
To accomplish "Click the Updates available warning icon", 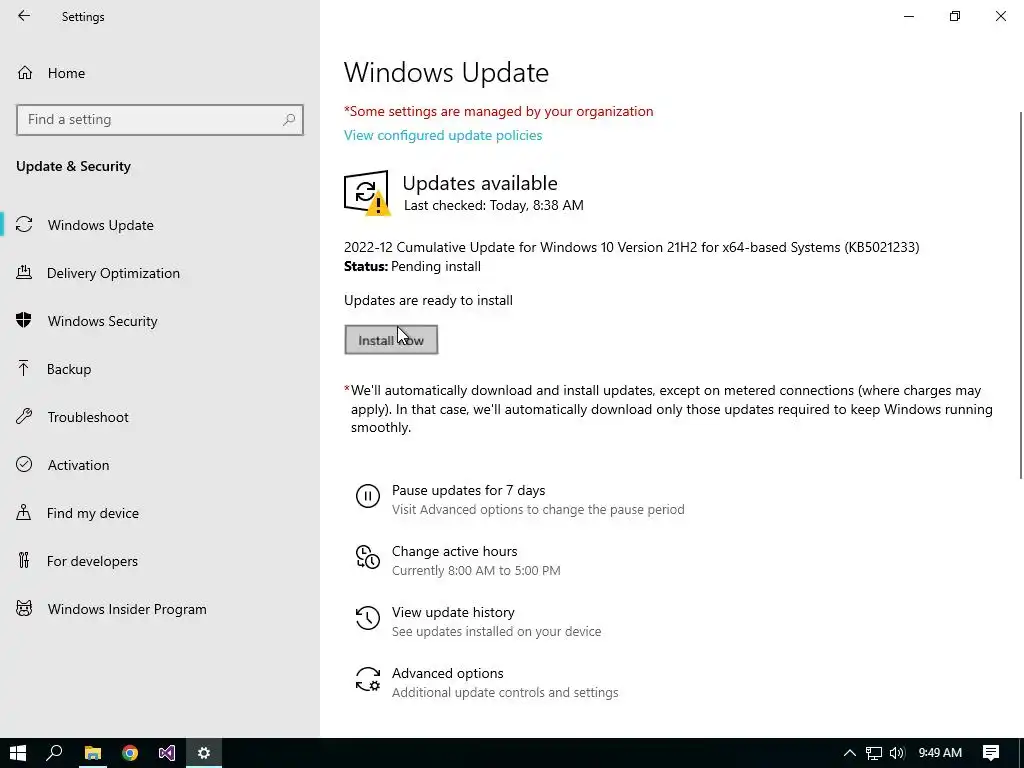I will 367,193.
